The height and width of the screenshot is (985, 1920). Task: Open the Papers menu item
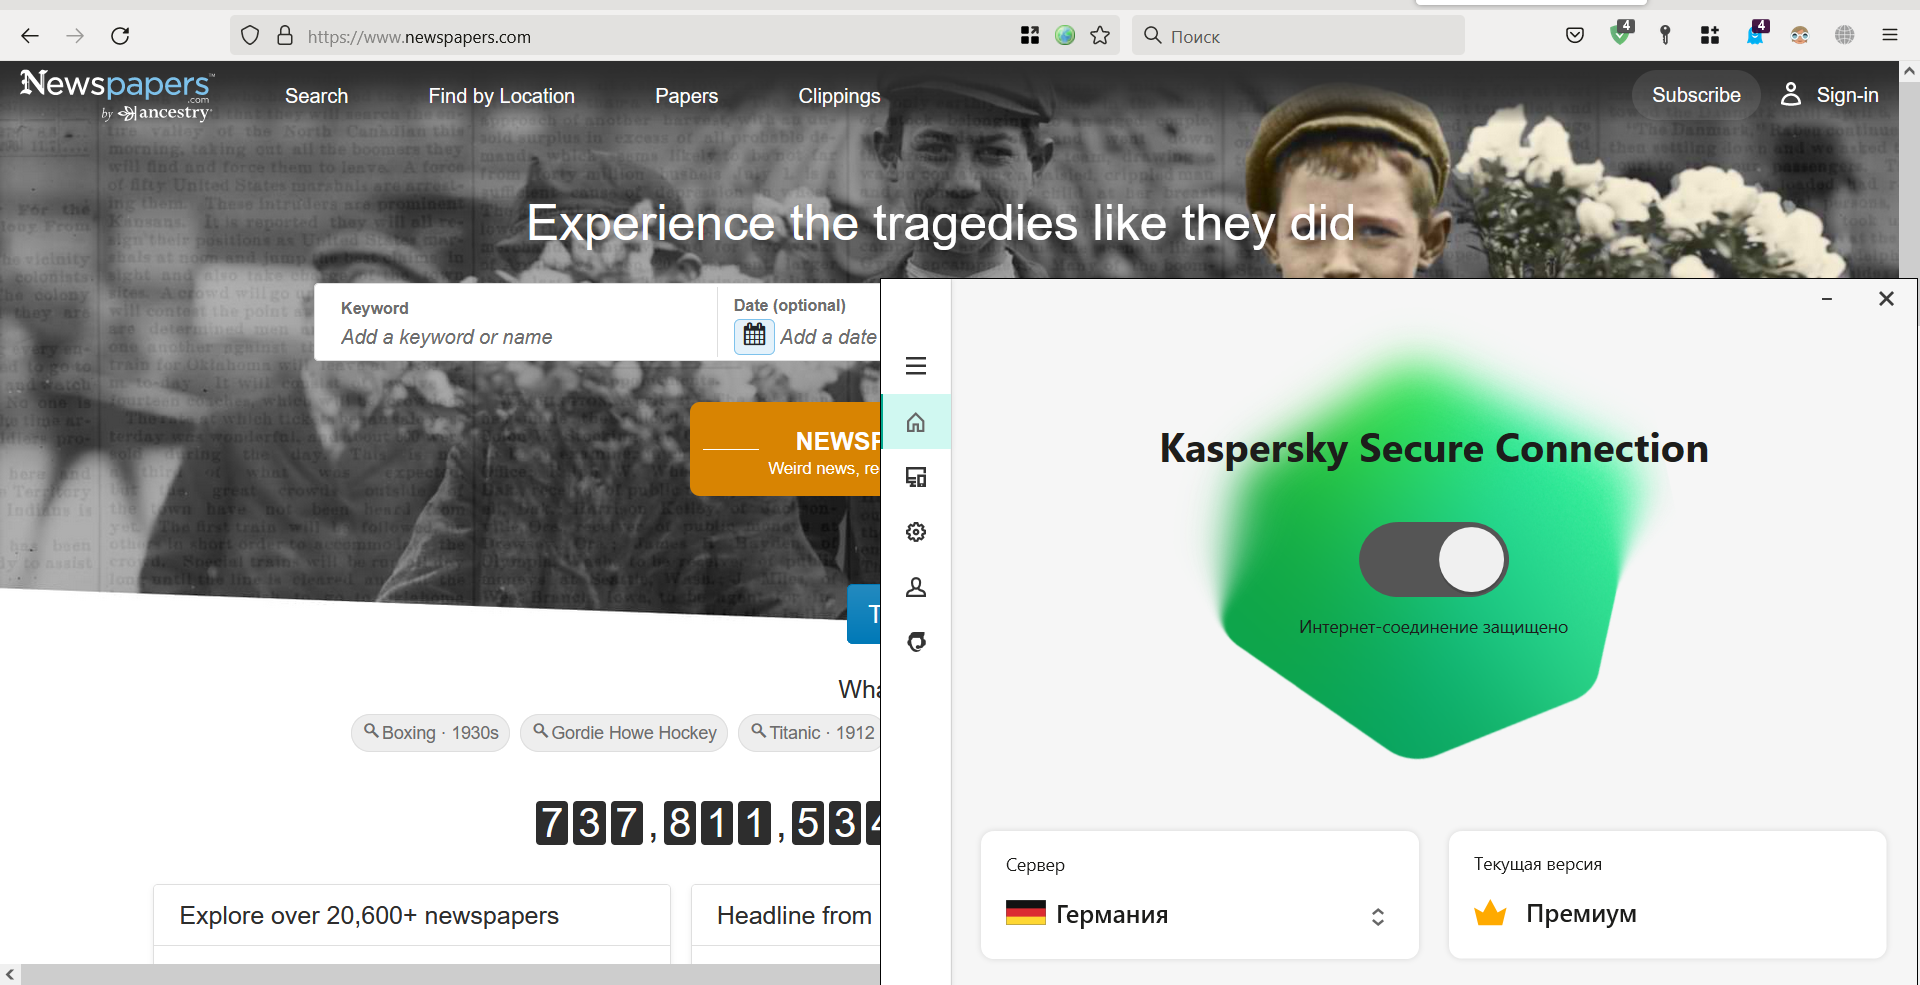pos(686,96)
